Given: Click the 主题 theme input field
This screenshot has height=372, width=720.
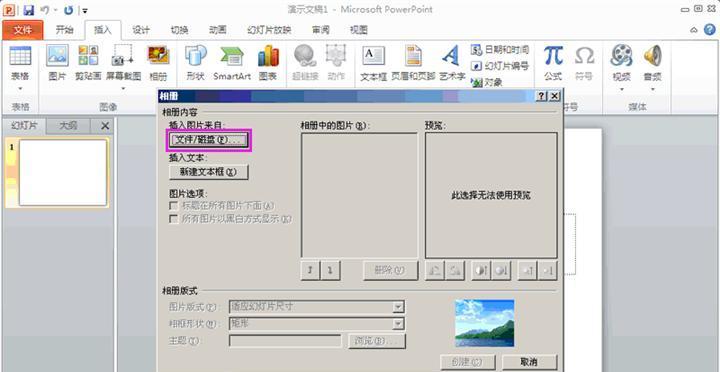Looking at the screenshot, I should click(x=285, y=341).
